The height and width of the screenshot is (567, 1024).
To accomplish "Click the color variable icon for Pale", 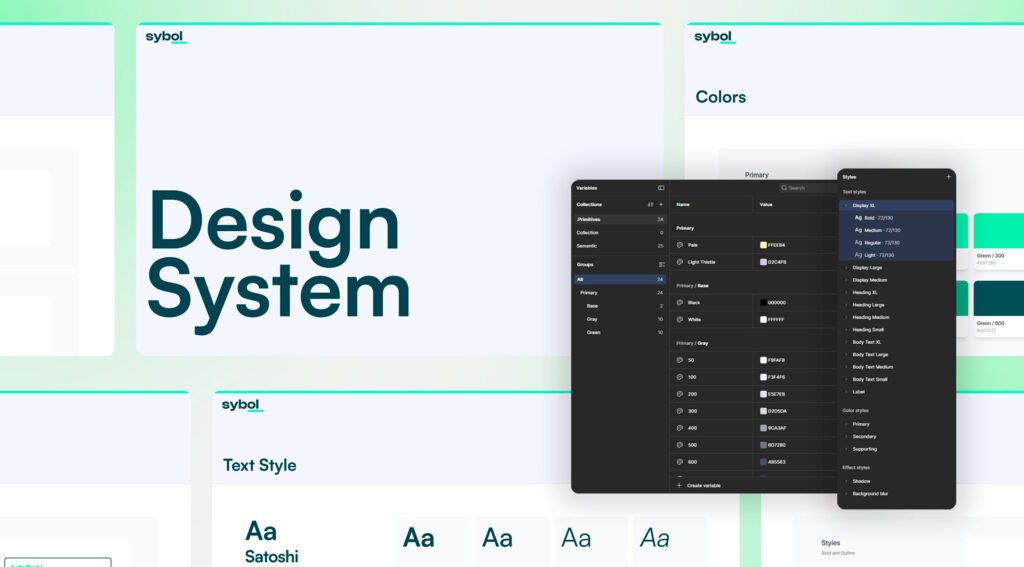I will point(680,245).
